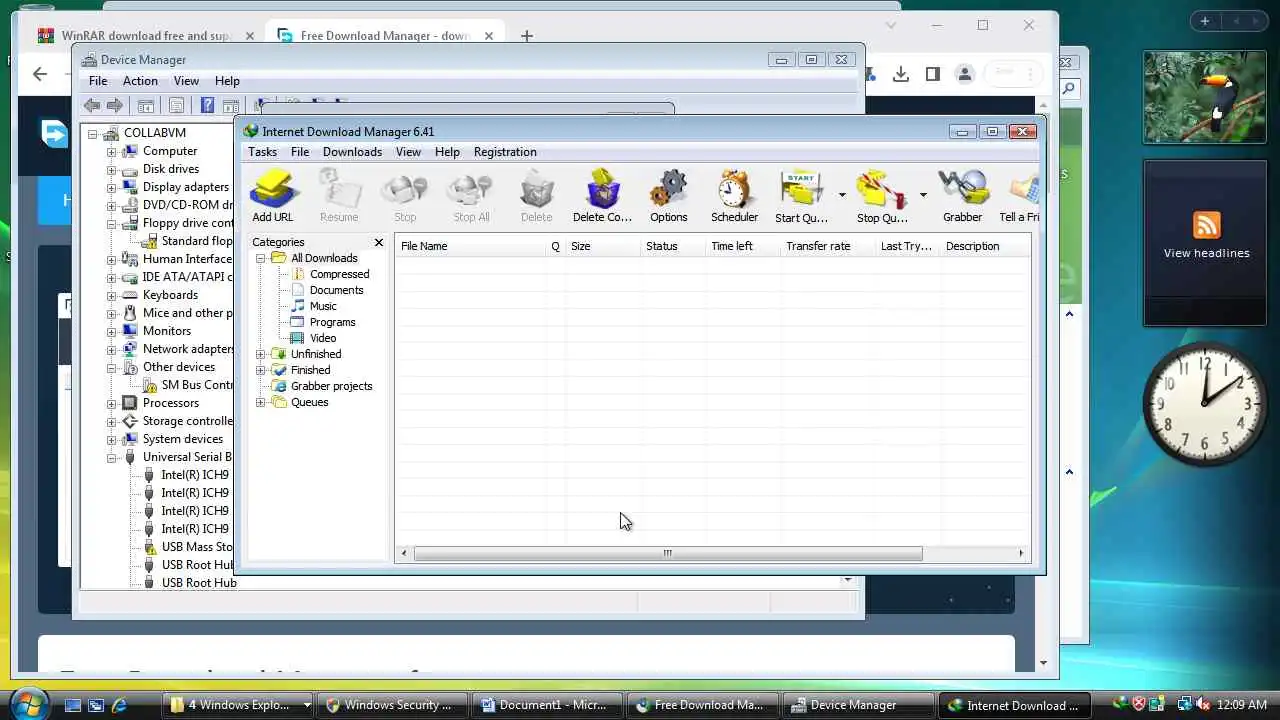Sort by Time left column header
The image size is (1280, 720).
pyautogui.click(x=743, y=246)
